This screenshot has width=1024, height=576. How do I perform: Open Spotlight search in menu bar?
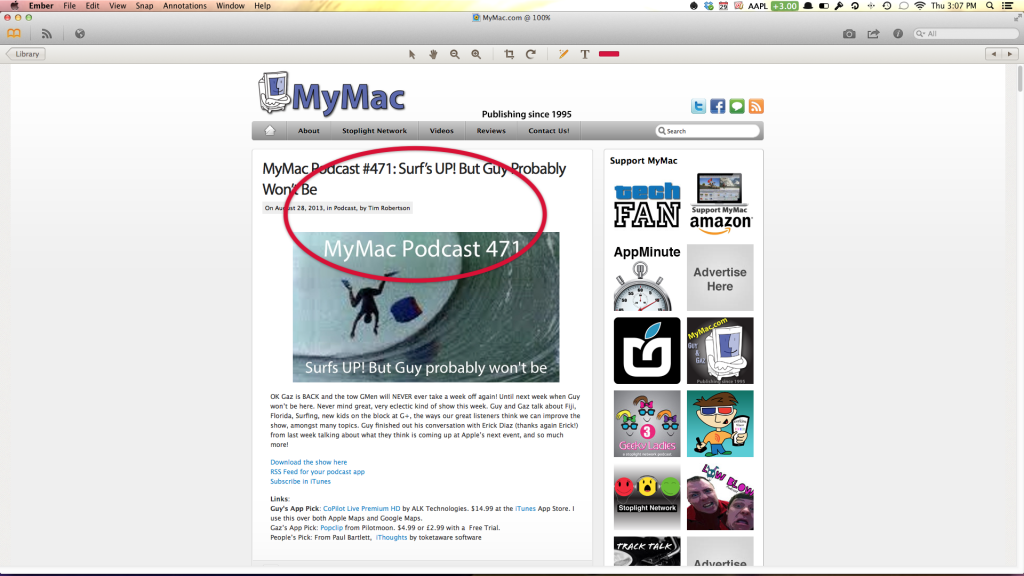click(x=990, y=6)
